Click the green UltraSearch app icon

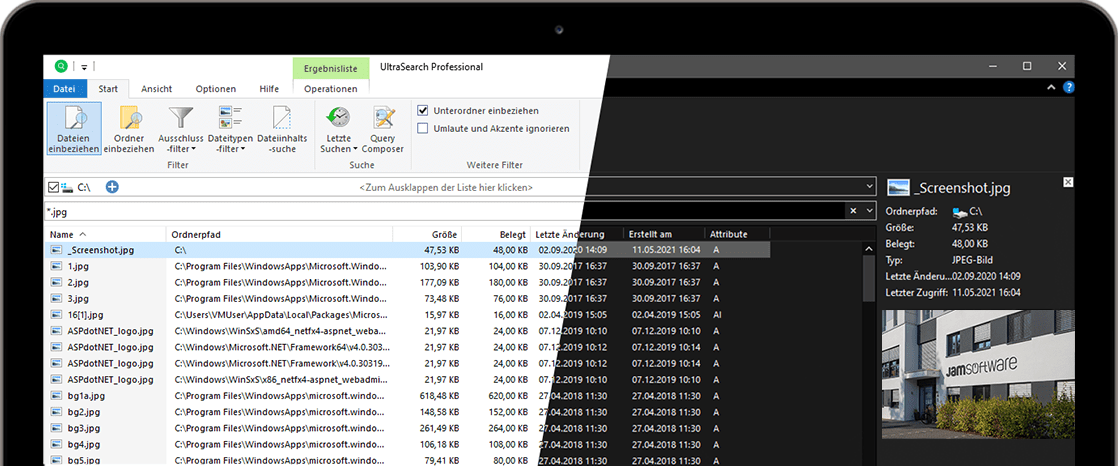61,66
